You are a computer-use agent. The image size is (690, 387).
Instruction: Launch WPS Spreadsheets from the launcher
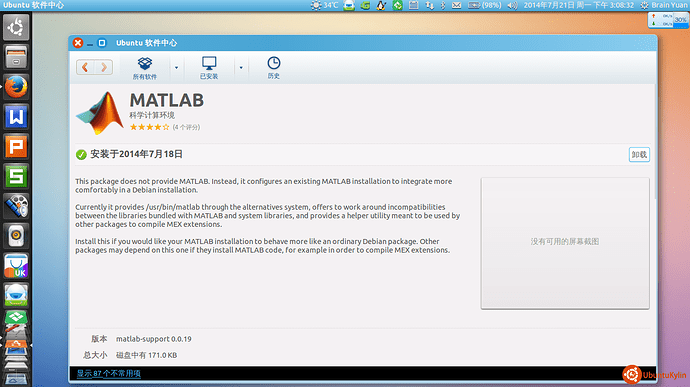coord(16,177)
